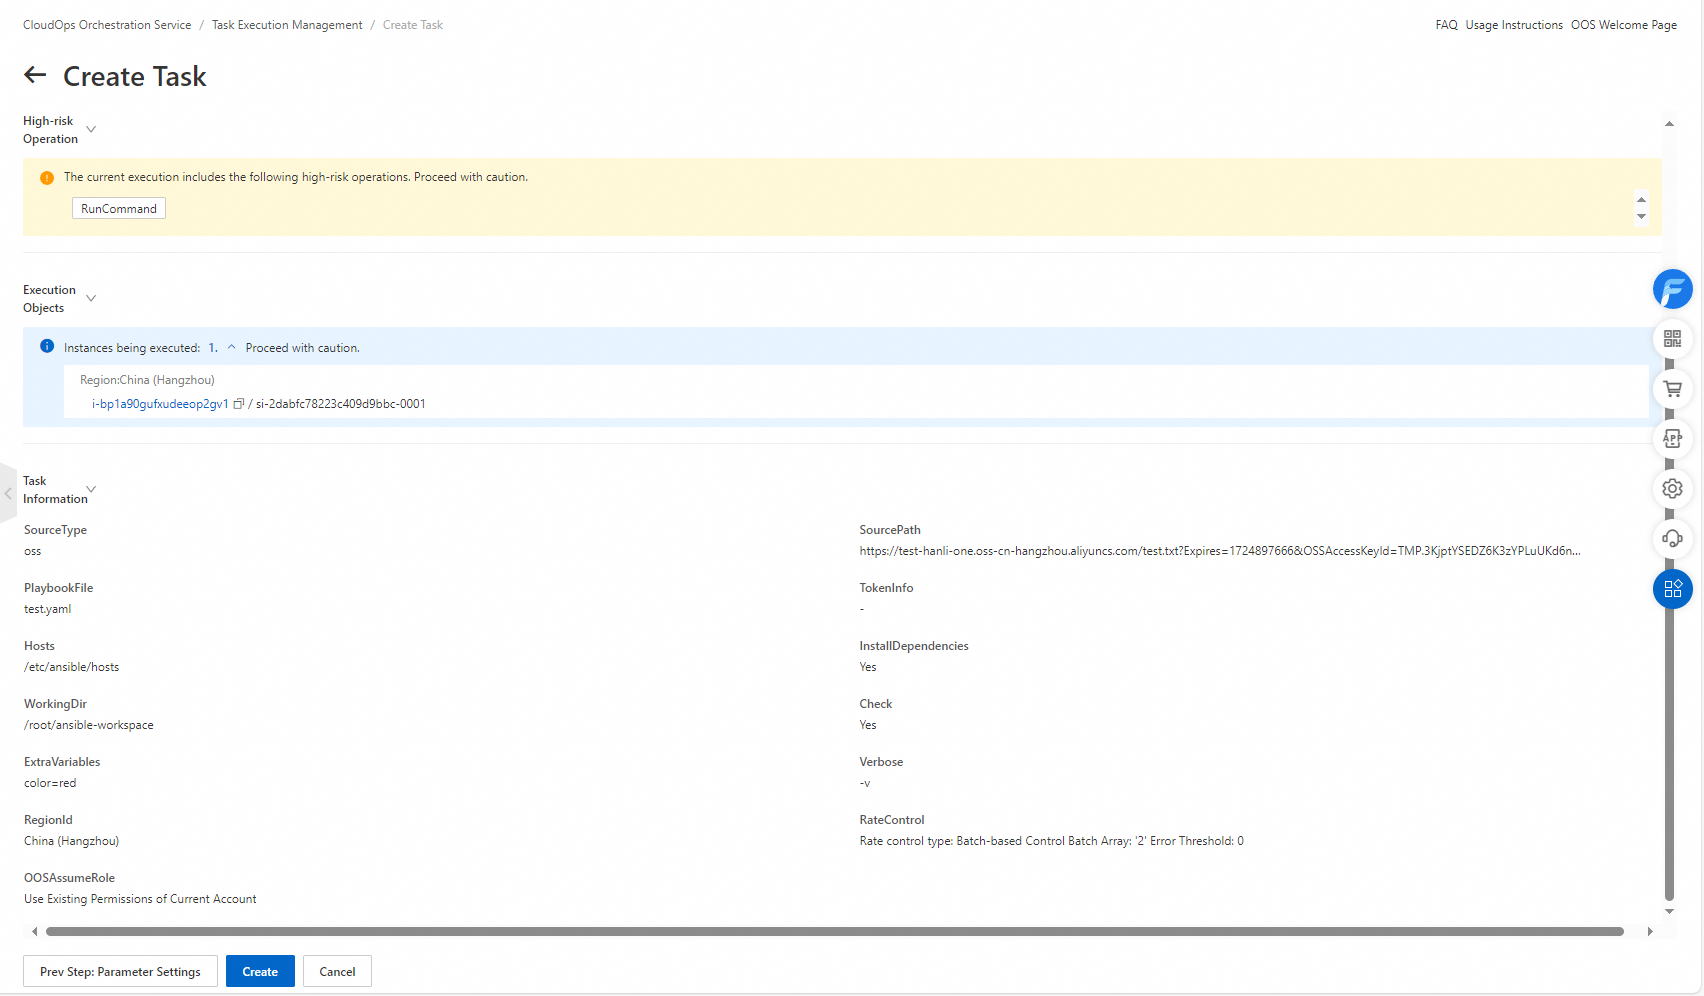Expand the collapsed left side panel handle
This screenshot has width=1704, height=996.
click(8, 493)
